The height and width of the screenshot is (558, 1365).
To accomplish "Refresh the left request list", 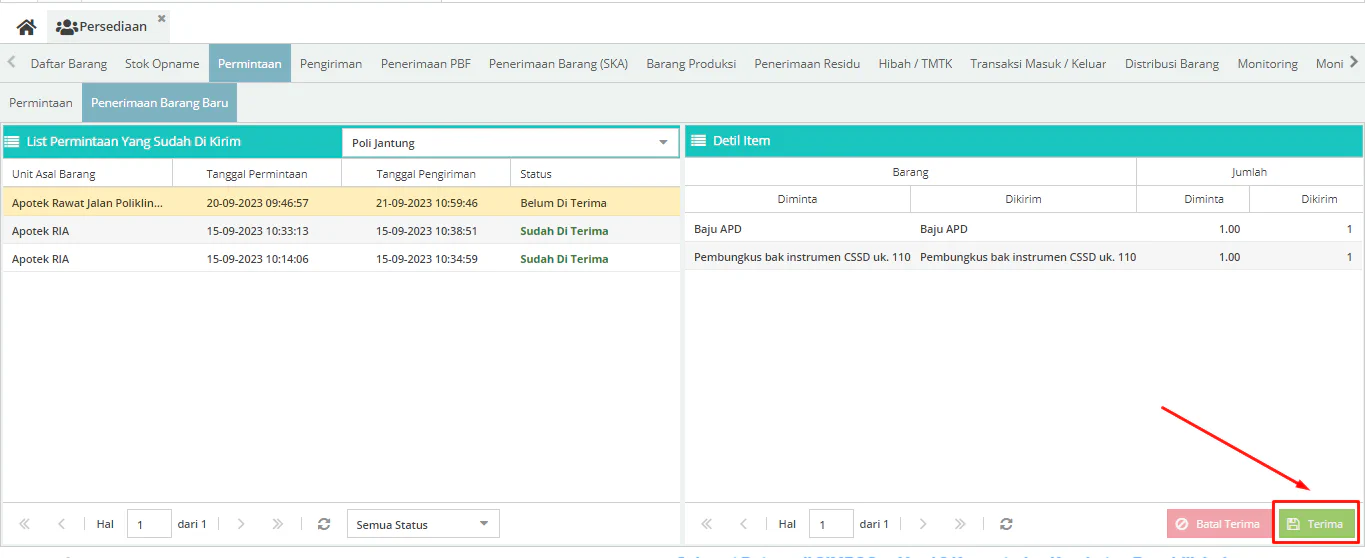I will pyautogui.click(x=323, y=524).
